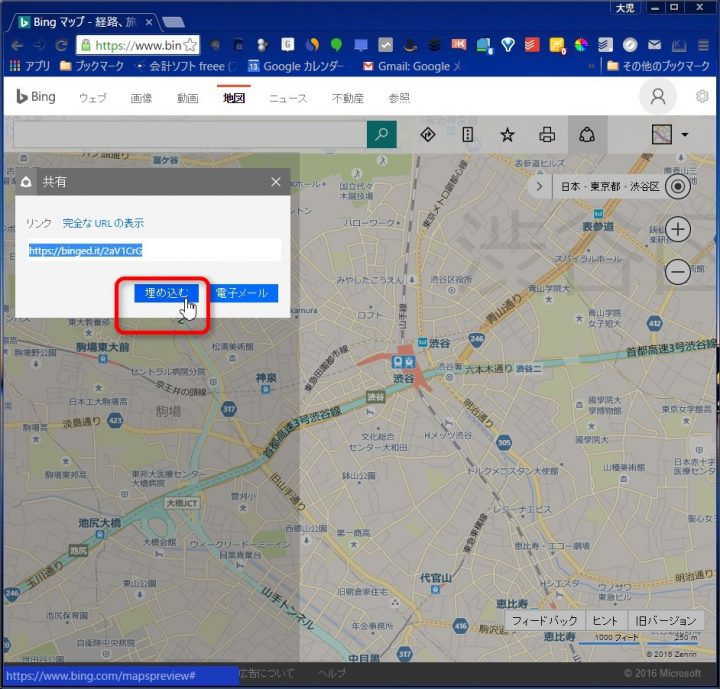Open the Chrome hamburger menu
This screenshot has width=720, height=689.
tap(703, 45)
